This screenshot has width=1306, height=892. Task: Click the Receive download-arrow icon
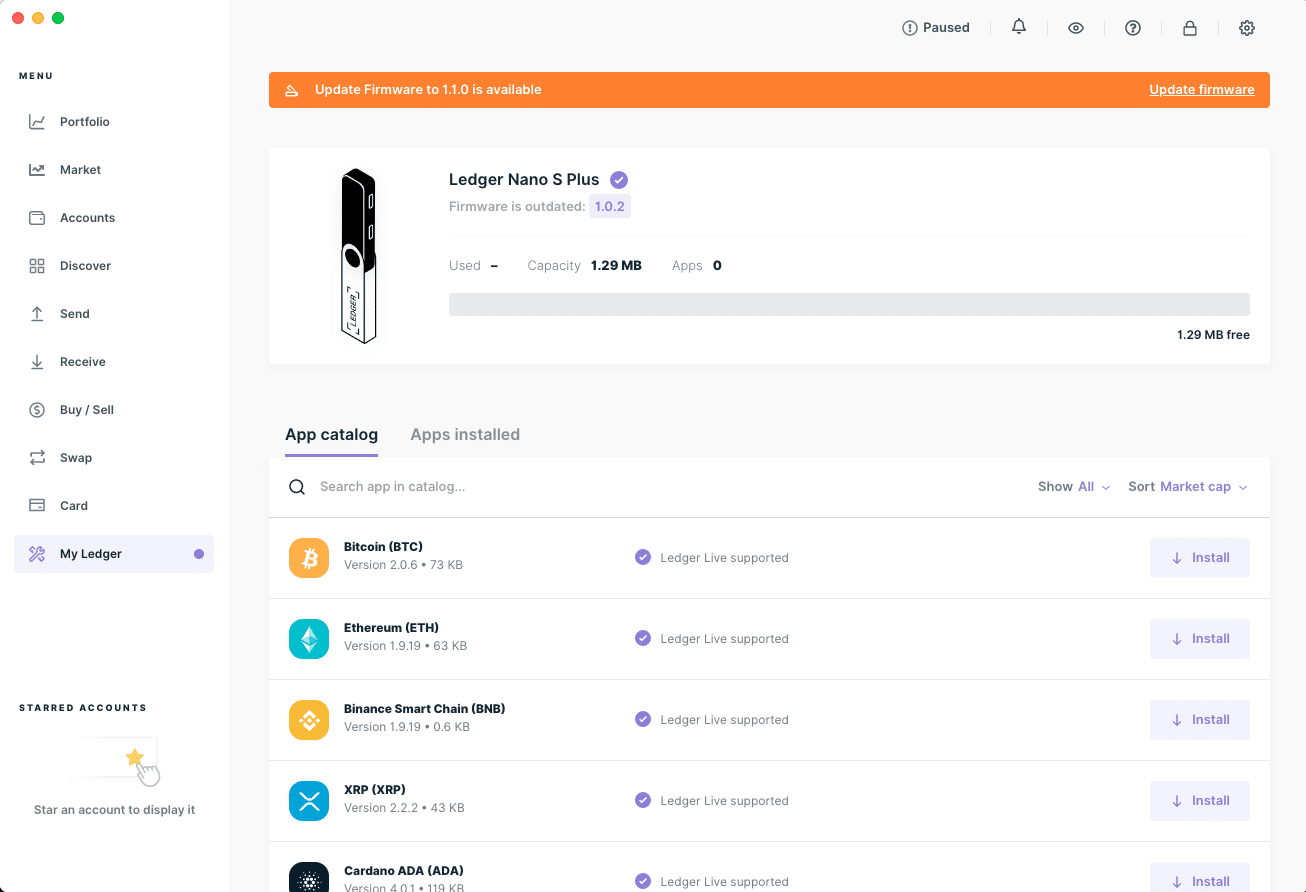[37, 362]
